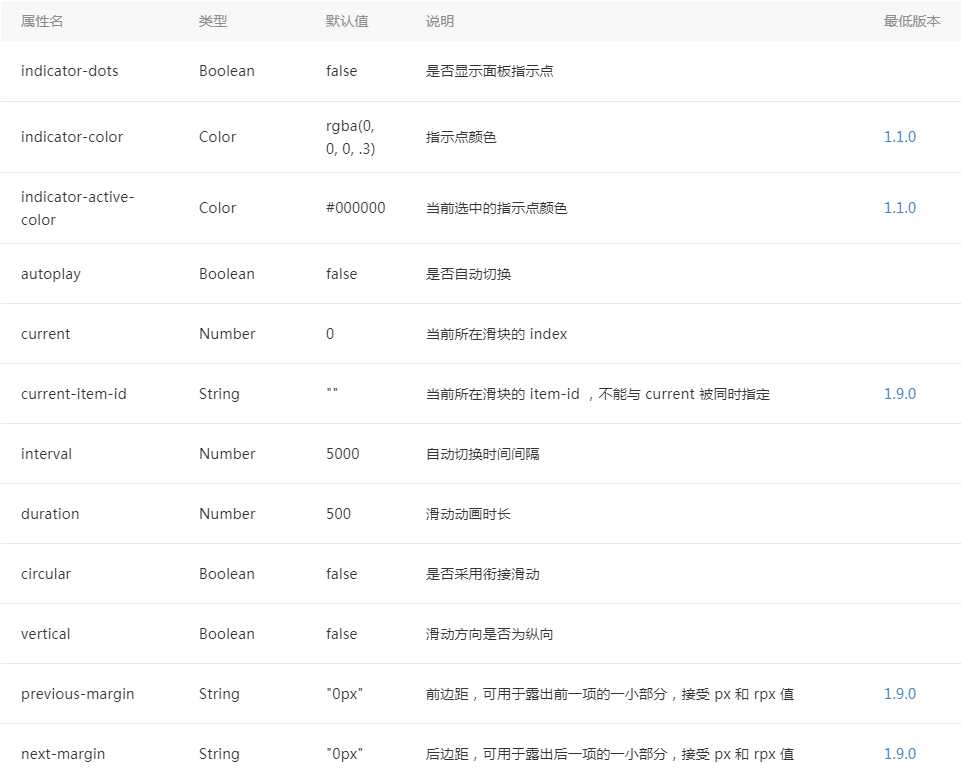Click the 5000 default value for interval

[x=343, y=454]
